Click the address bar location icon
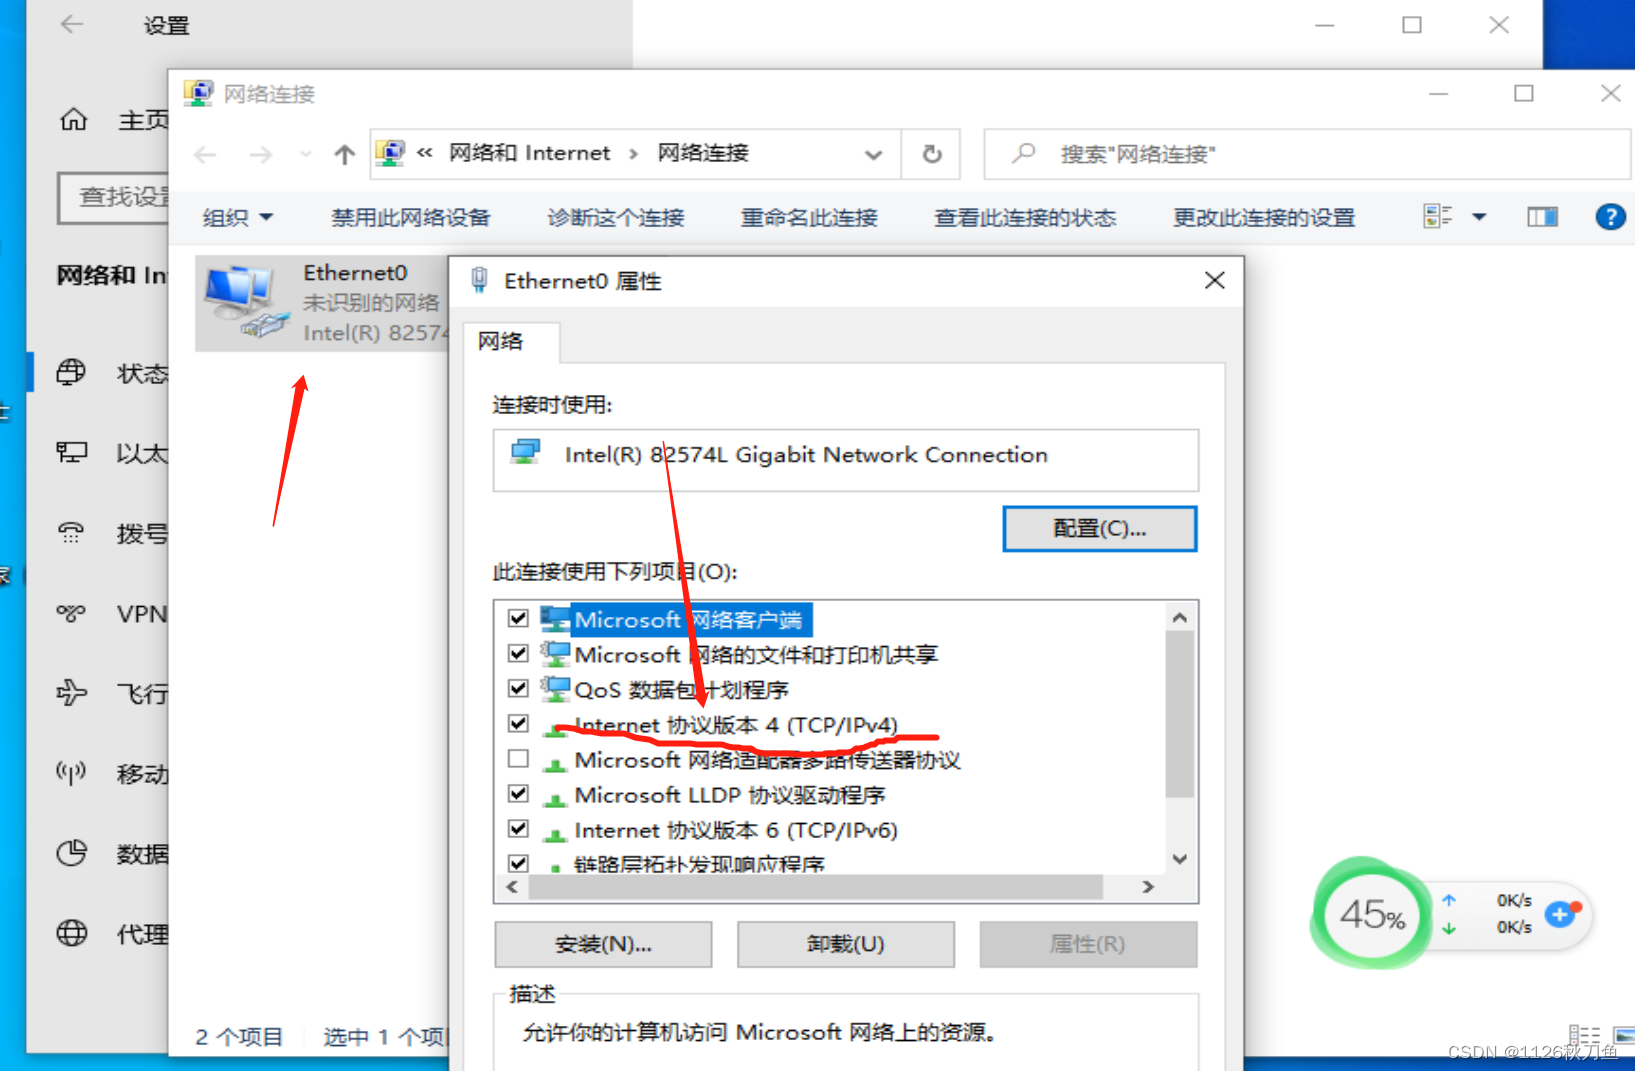The height and width of the screenshot is (1071, 1635). [x=390, y=153]
